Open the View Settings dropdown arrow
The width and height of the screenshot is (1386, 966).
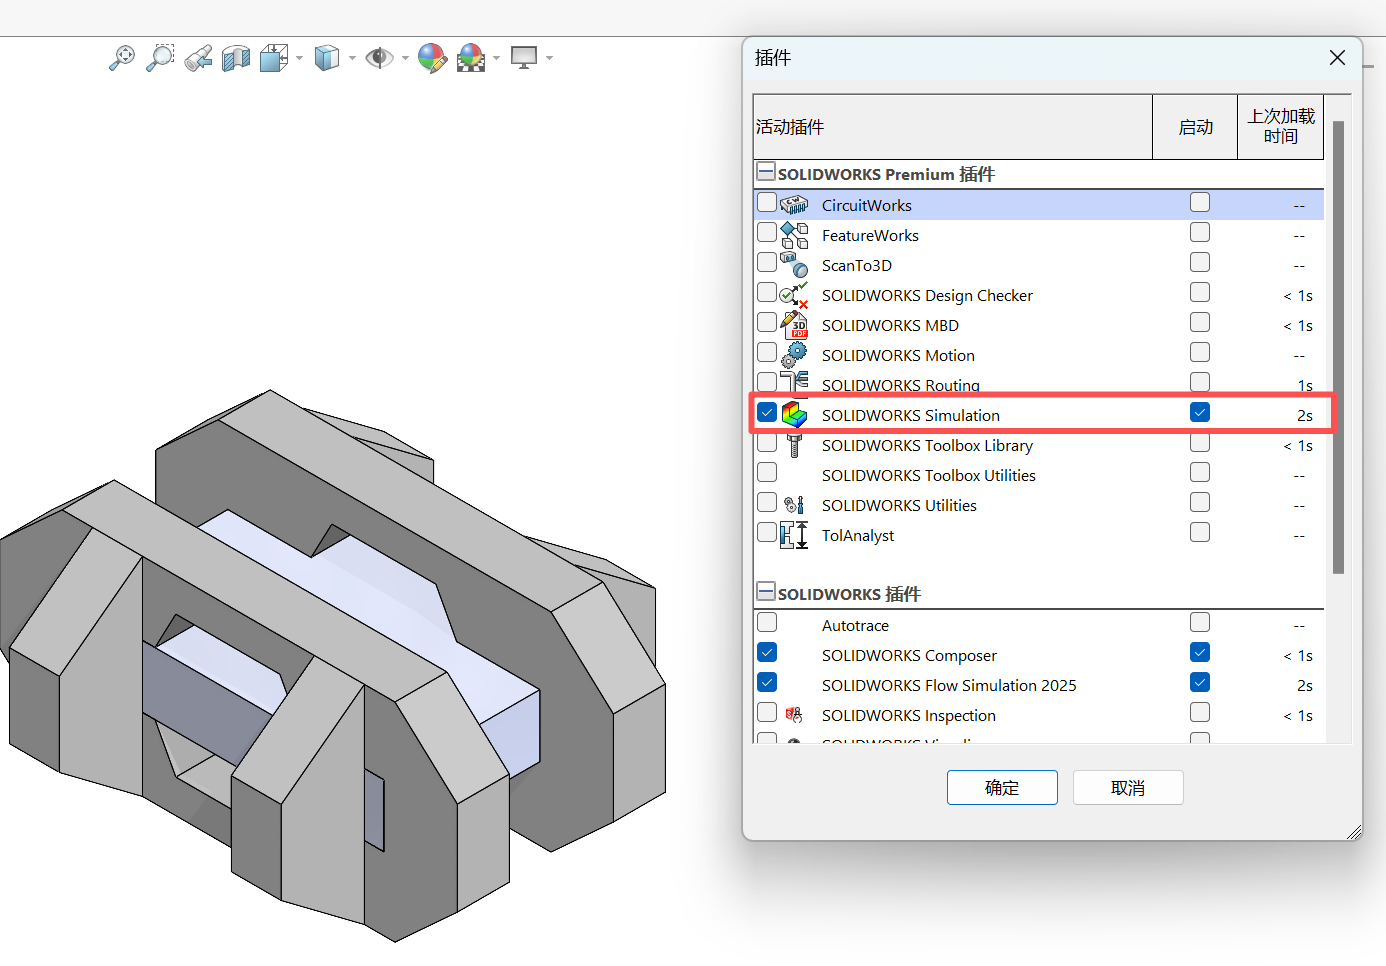click(549, 58)
